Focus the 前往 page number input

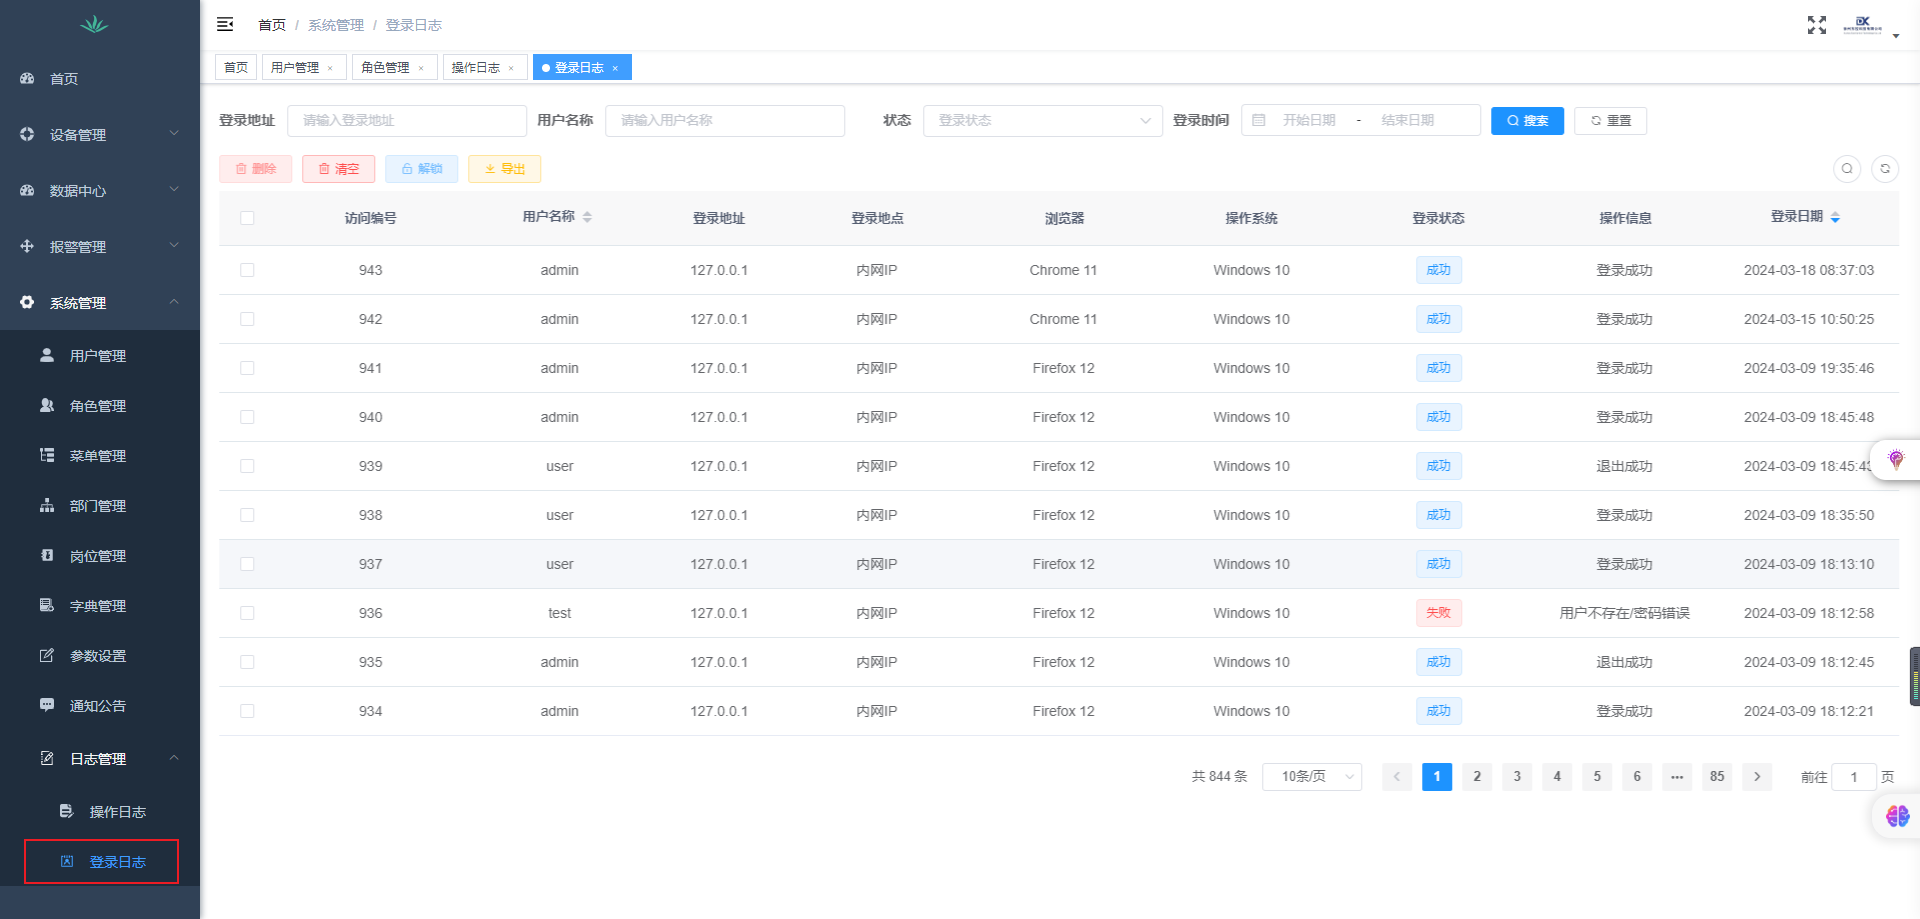click(x=1853, y=776)
